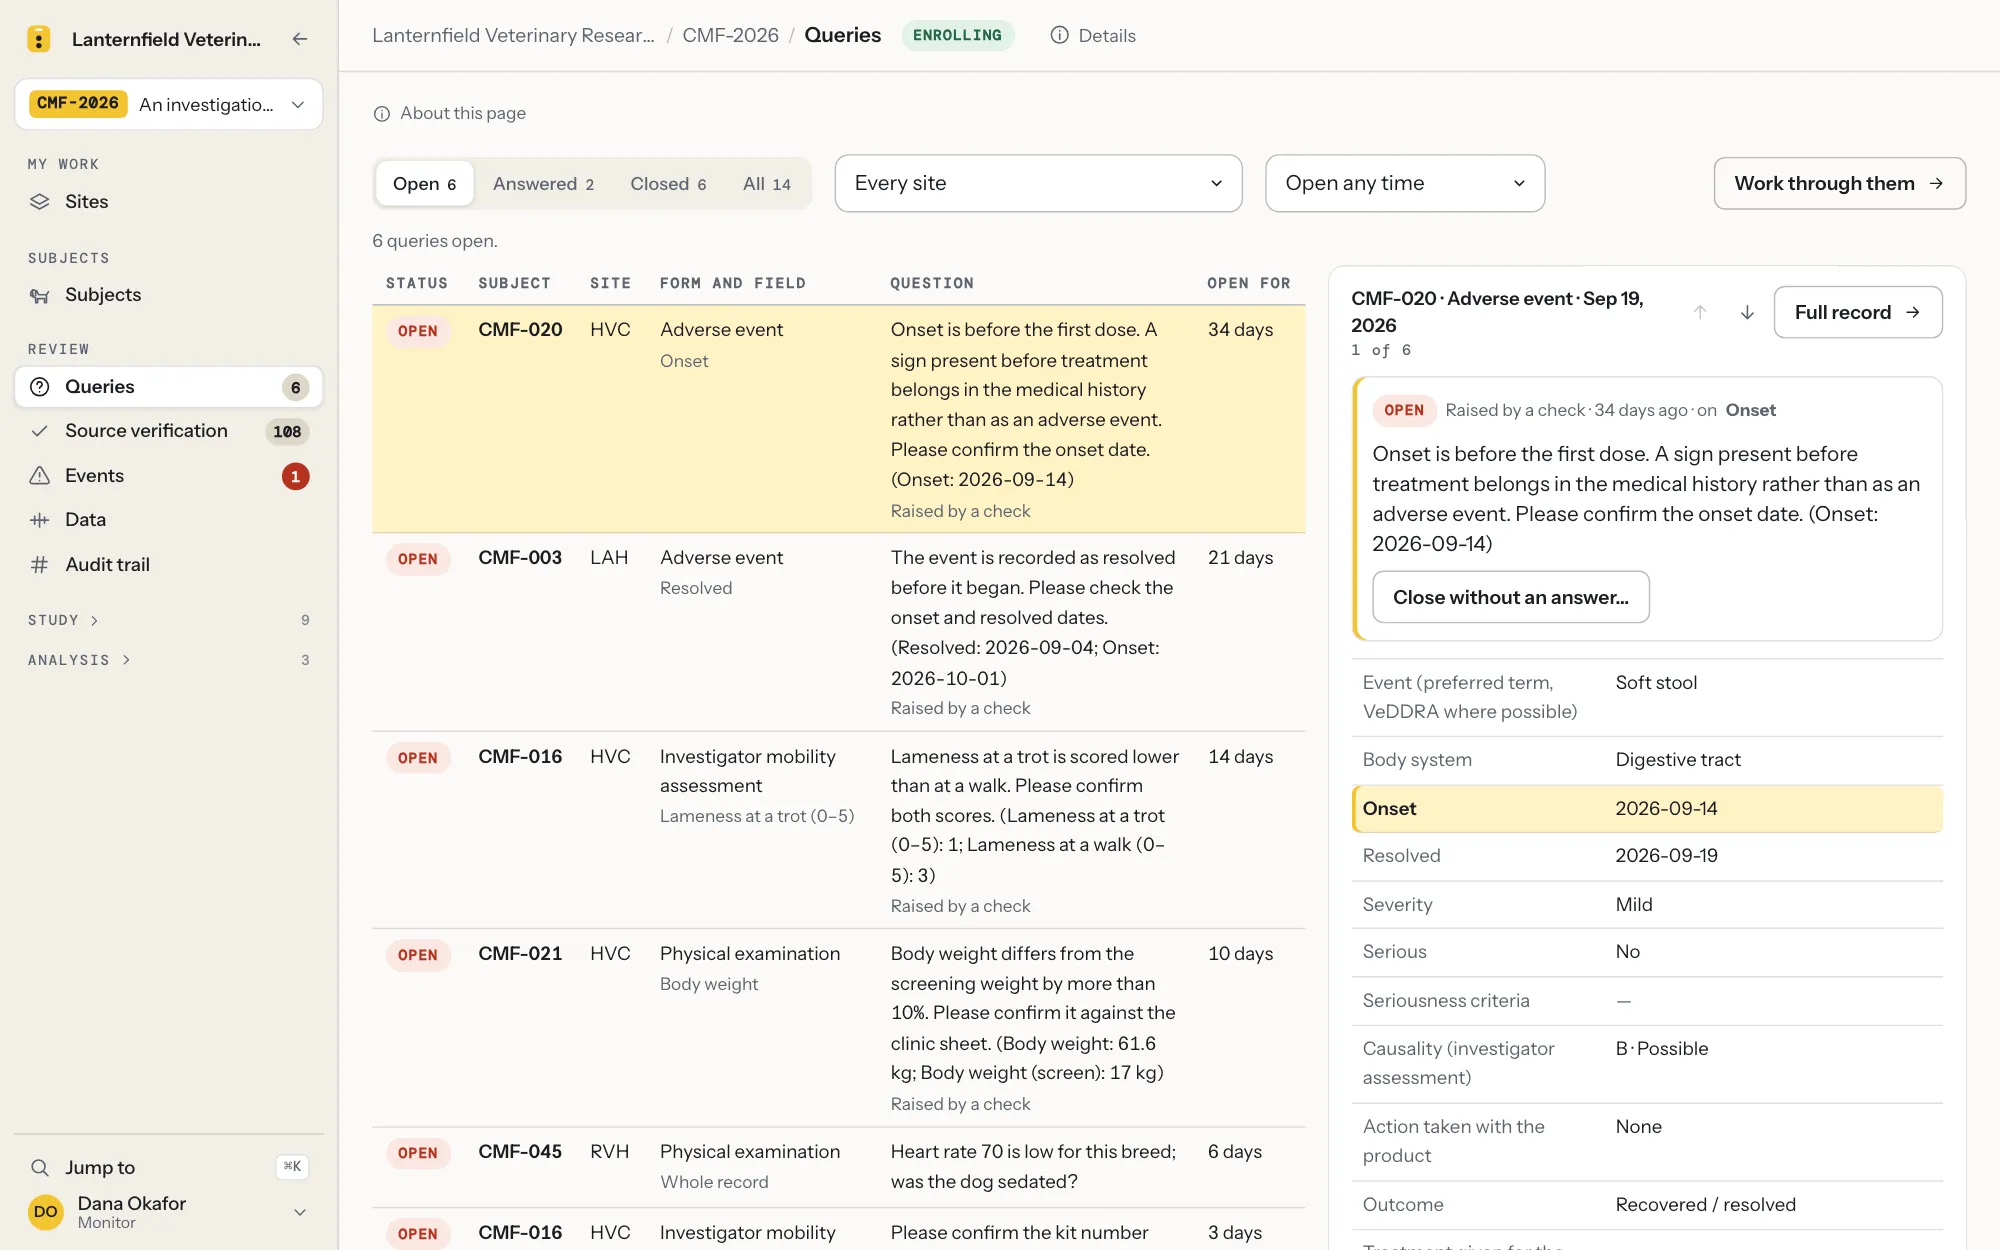Click highlighted Onset field in record
The width and height of the screenshot is (2000, 1250).
[1647, 808]
